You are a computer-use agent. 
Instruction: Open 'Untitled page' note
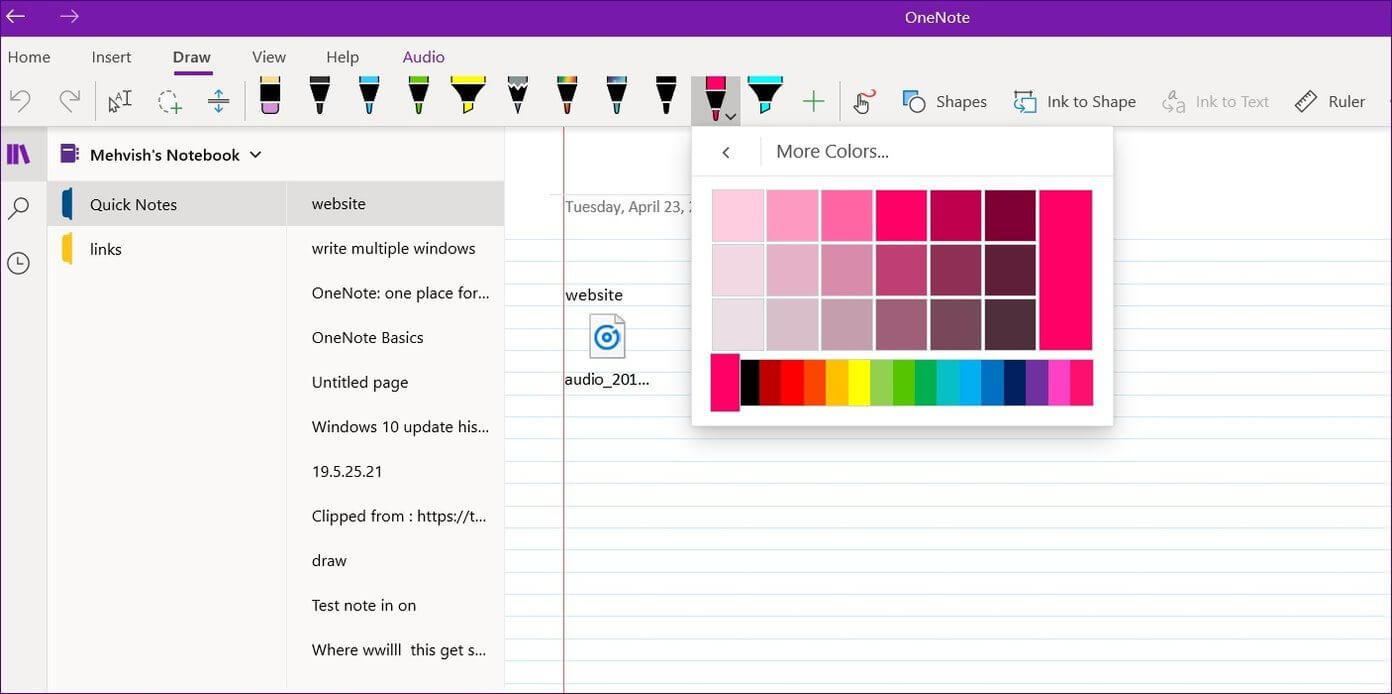pyautogui.click(x=395, y=382)
